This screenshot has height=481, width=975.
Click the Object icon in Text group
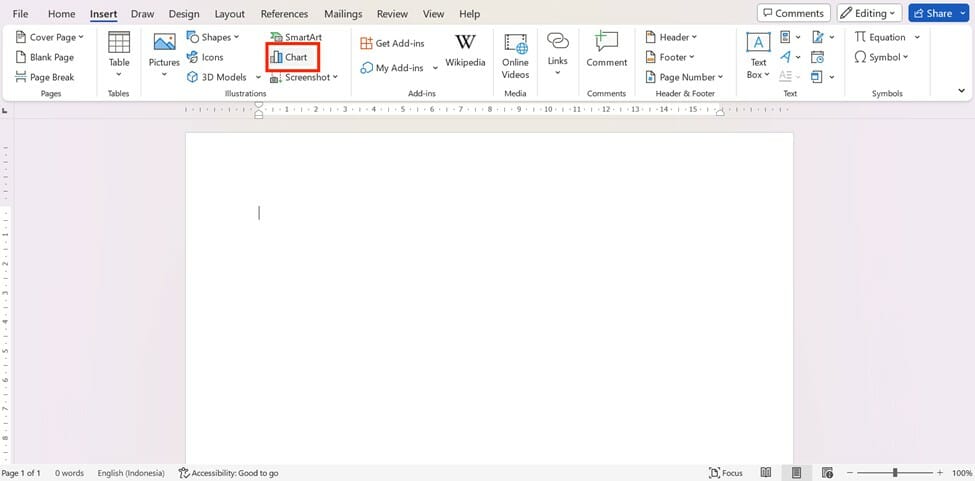click(x=817, y=77)
